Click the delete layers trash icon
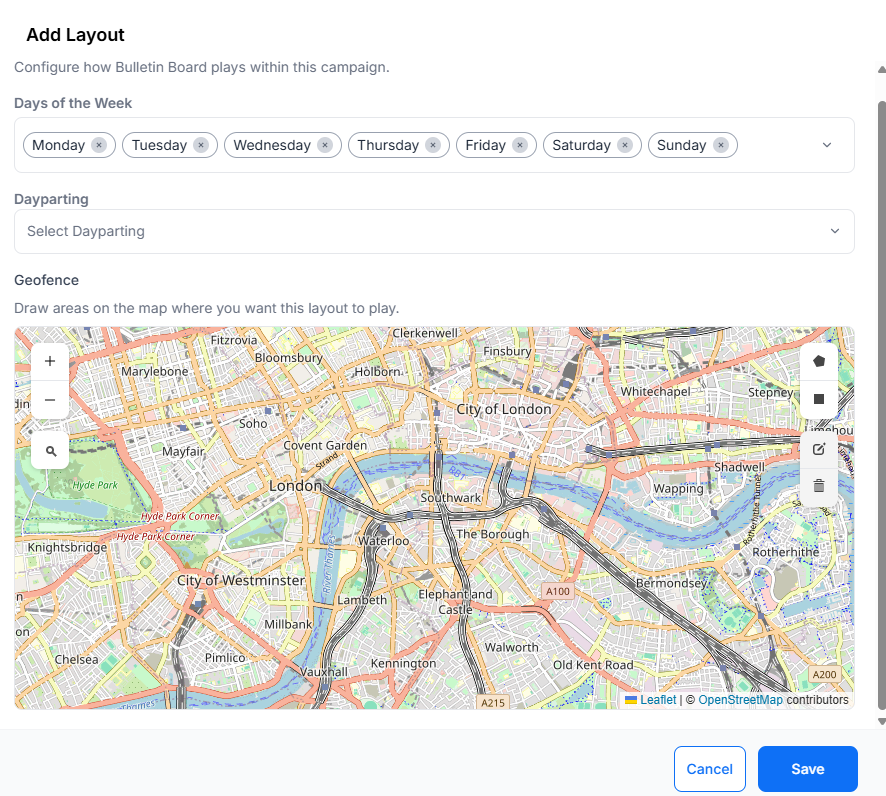The image size is (886, 796). pyautogui.click(x=819, y=486)
